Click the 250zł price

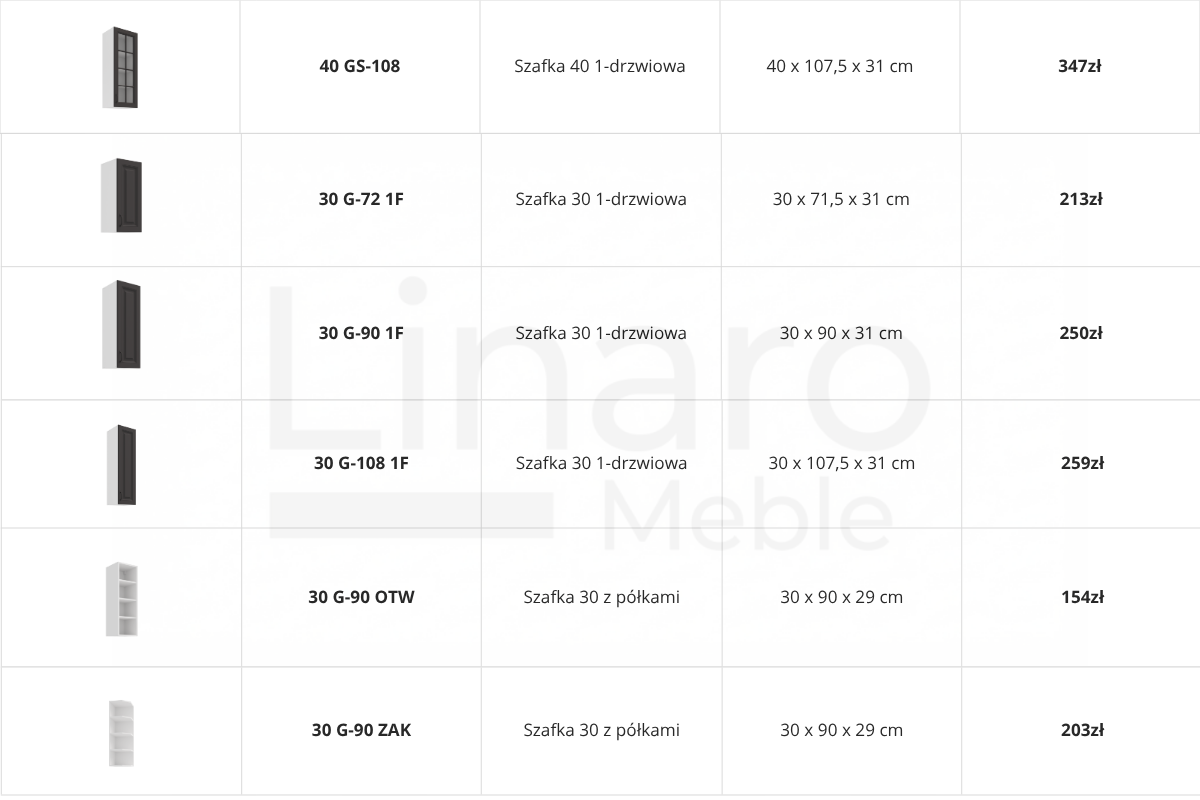1081,333
